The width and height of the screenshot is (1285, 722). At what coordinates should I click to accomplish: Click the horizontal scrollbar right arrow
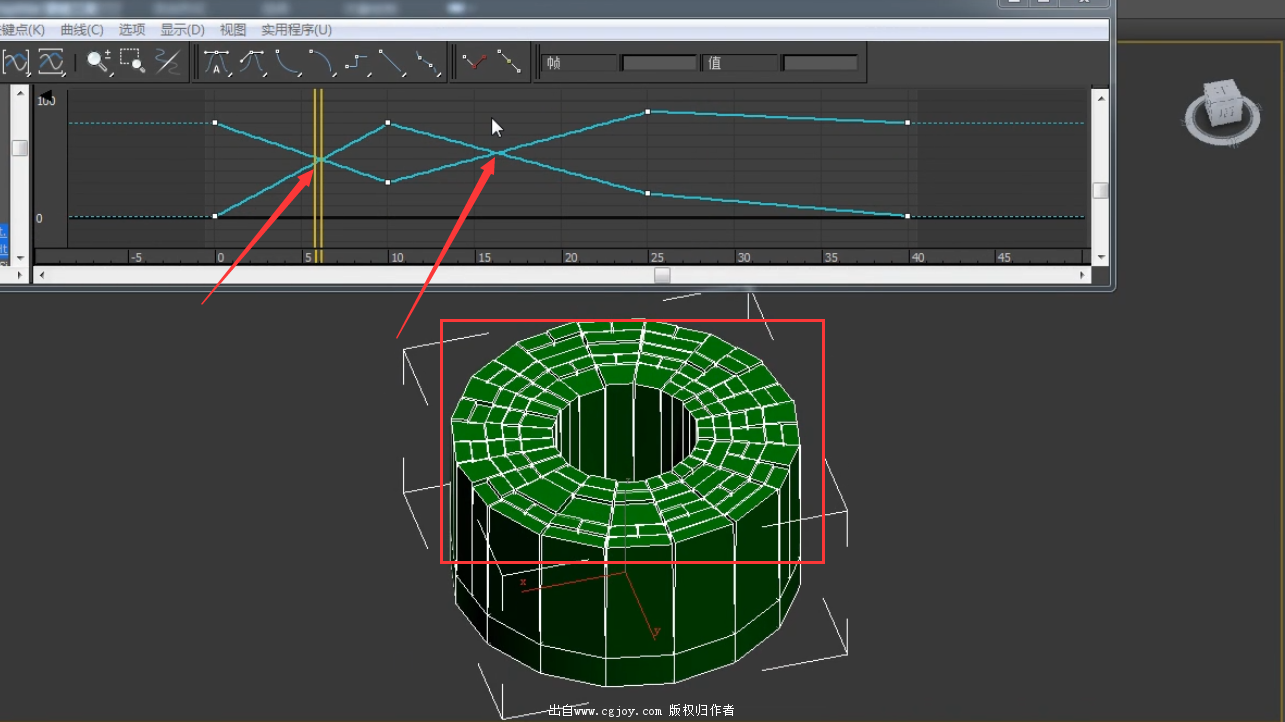coord(1083,275)
